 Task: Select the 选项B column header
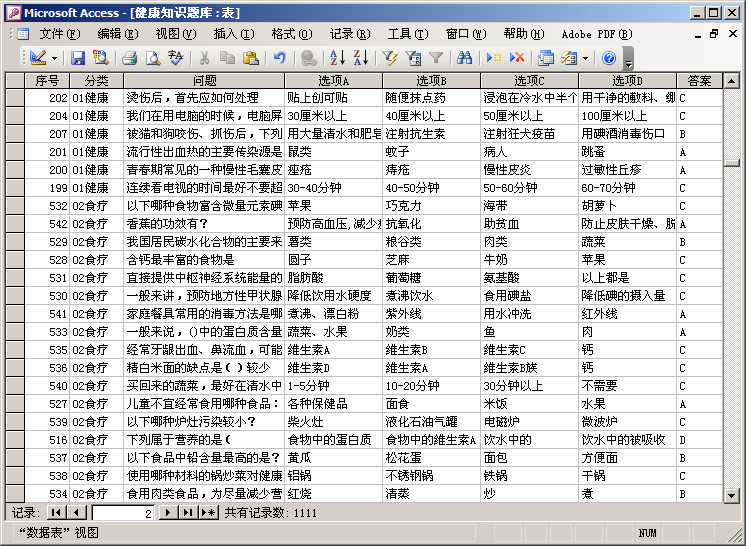point(432,80)
